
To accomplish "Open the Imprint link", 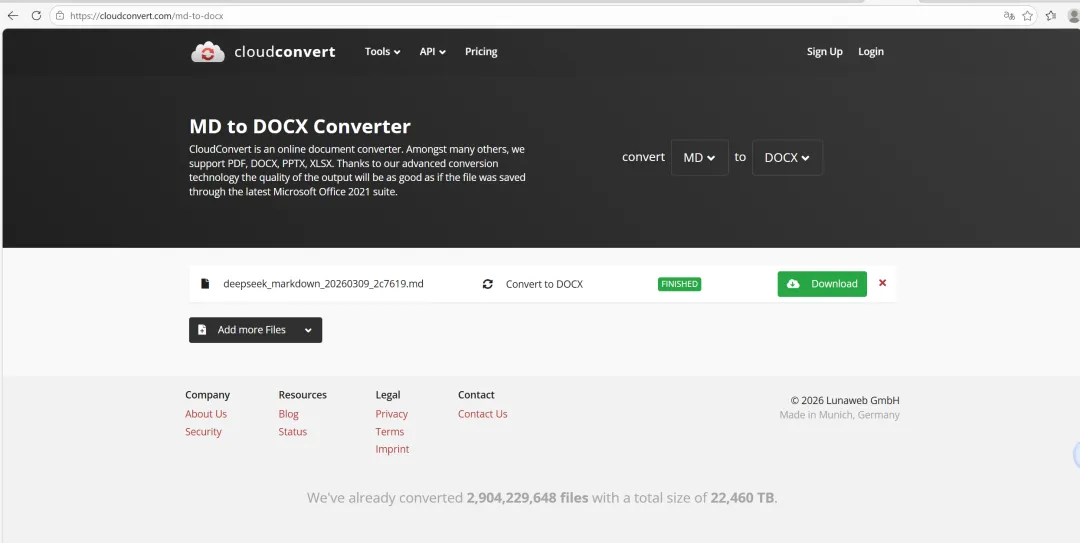I will (392, 449).
